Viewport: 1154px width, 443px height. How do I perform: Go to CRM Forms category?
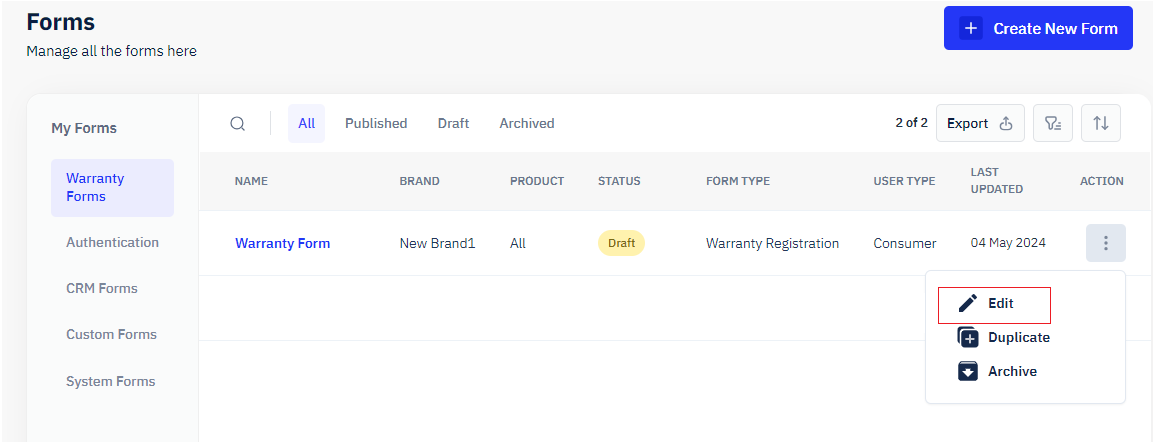click(101, 288)
